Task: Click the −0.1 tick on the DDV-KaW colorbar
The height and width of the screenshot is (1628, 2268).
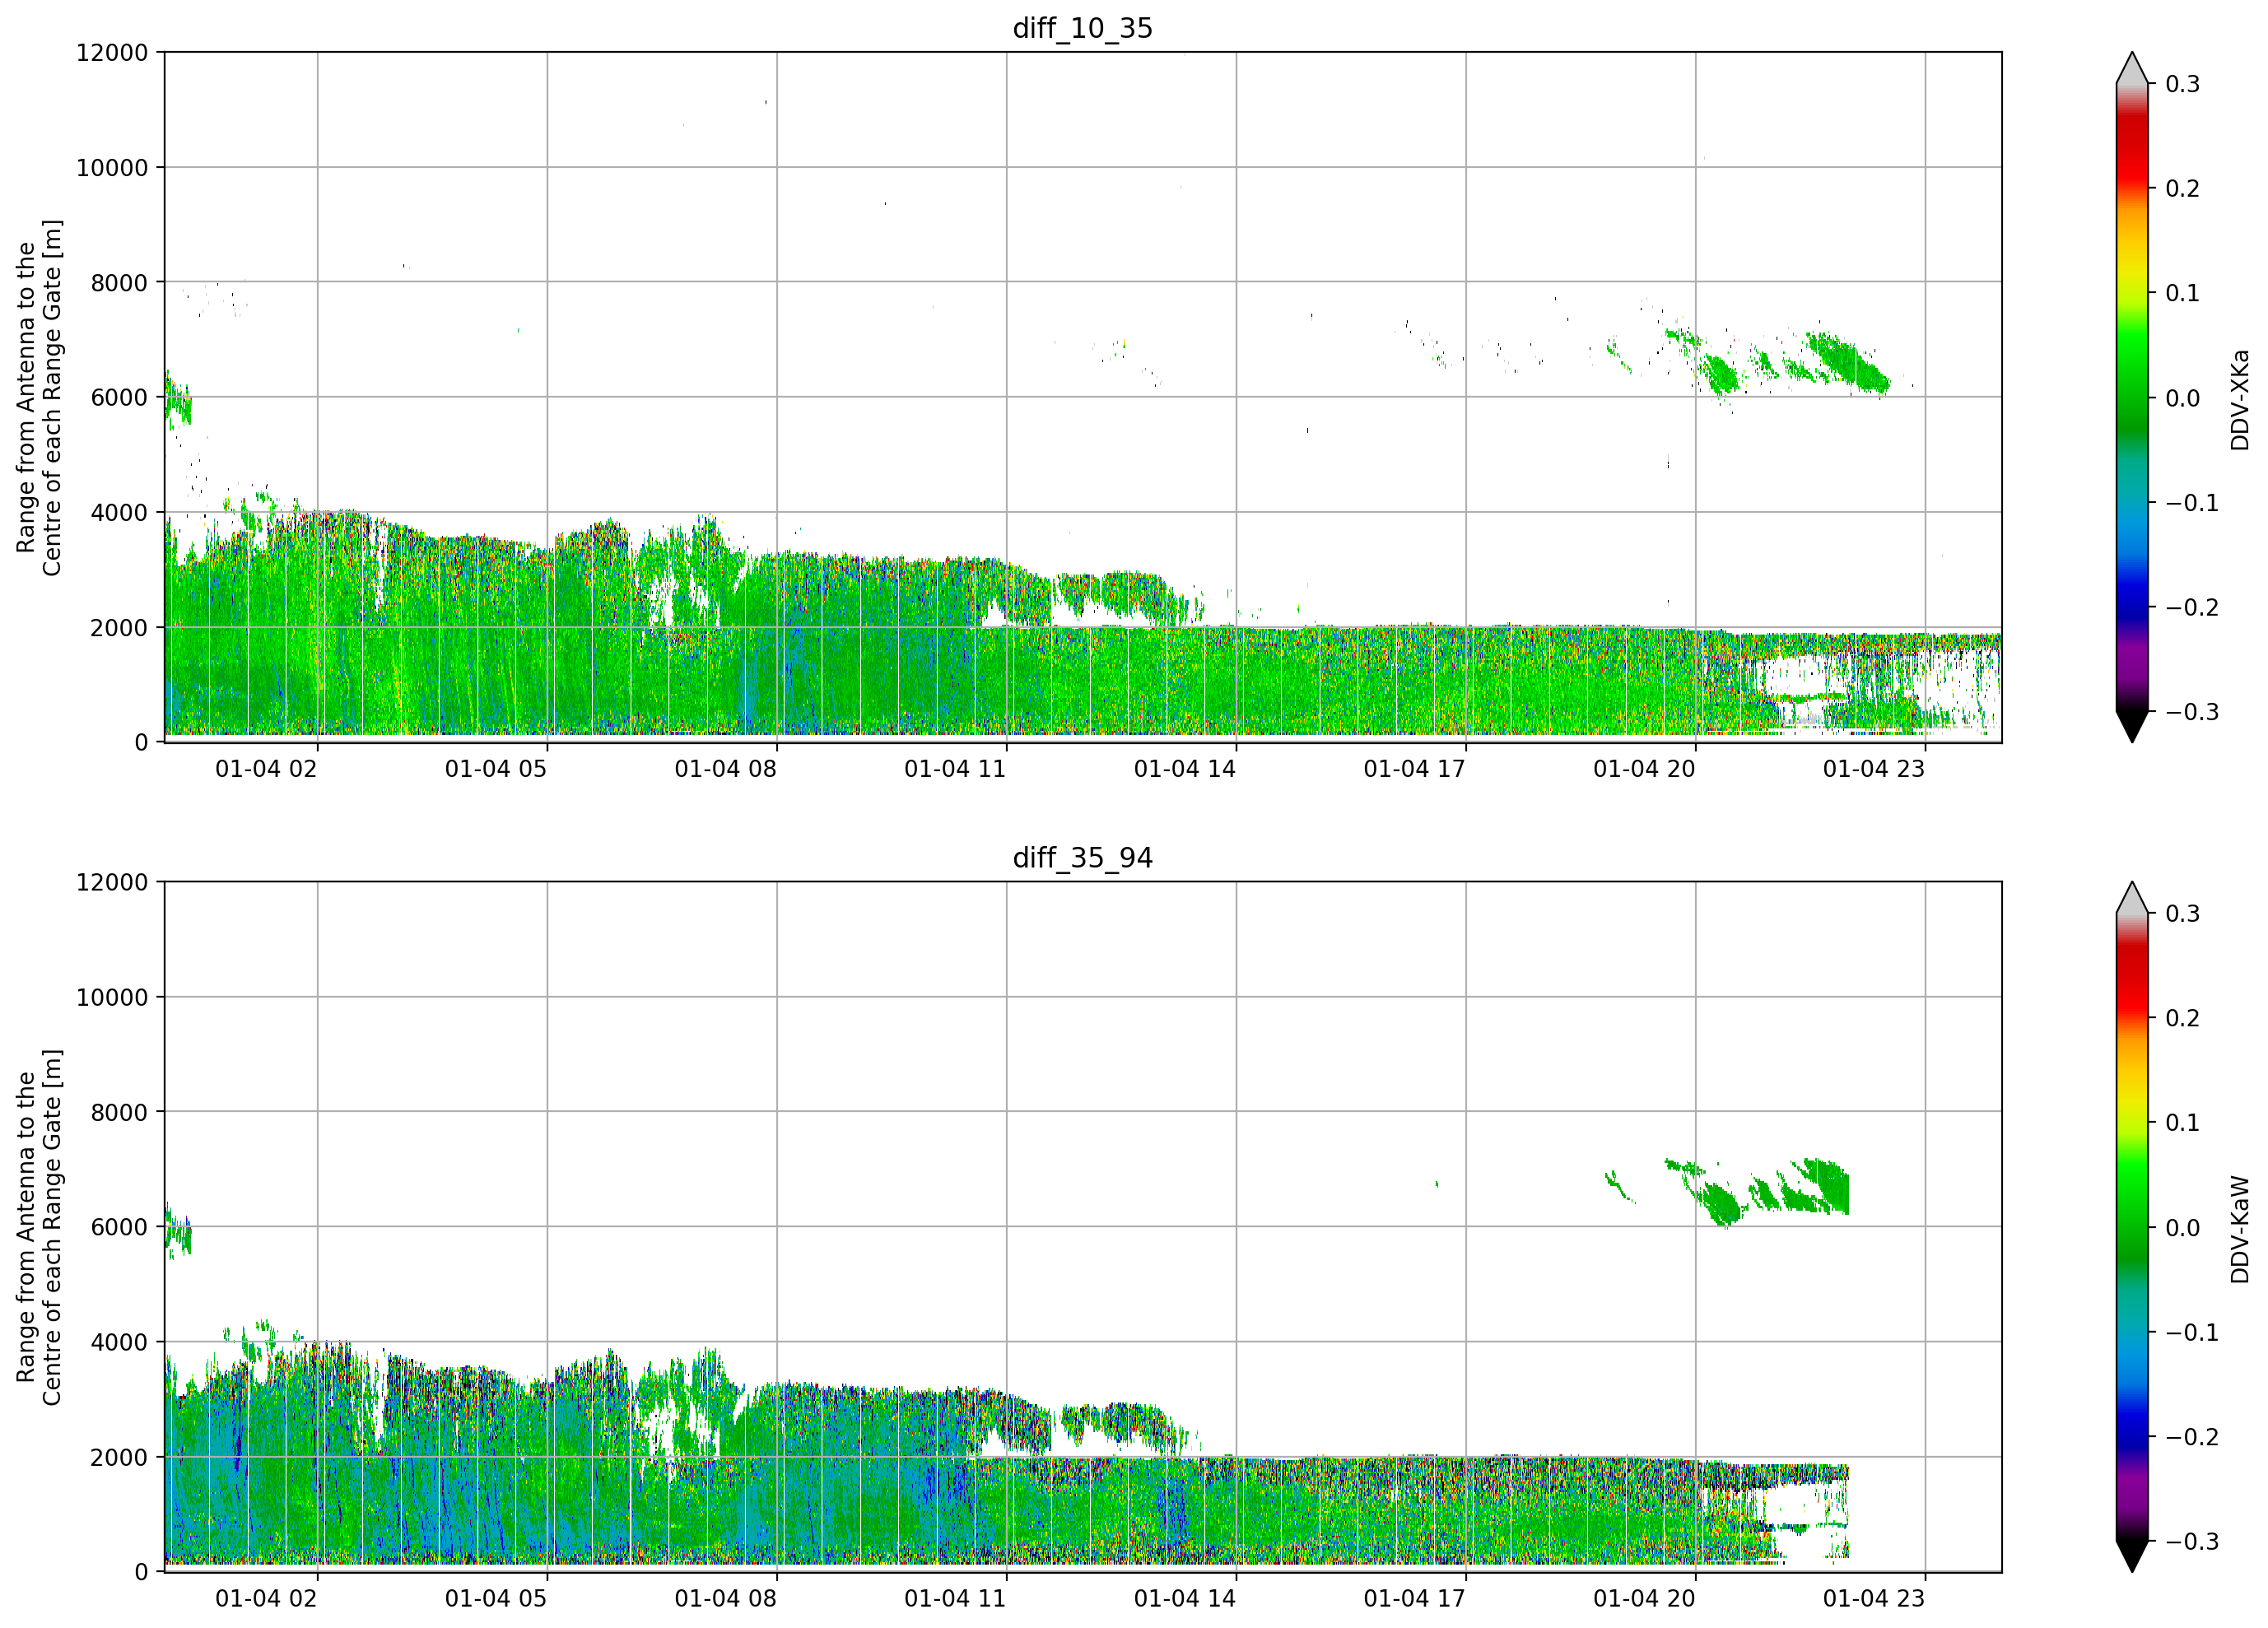Action: pos(2192,1333)
